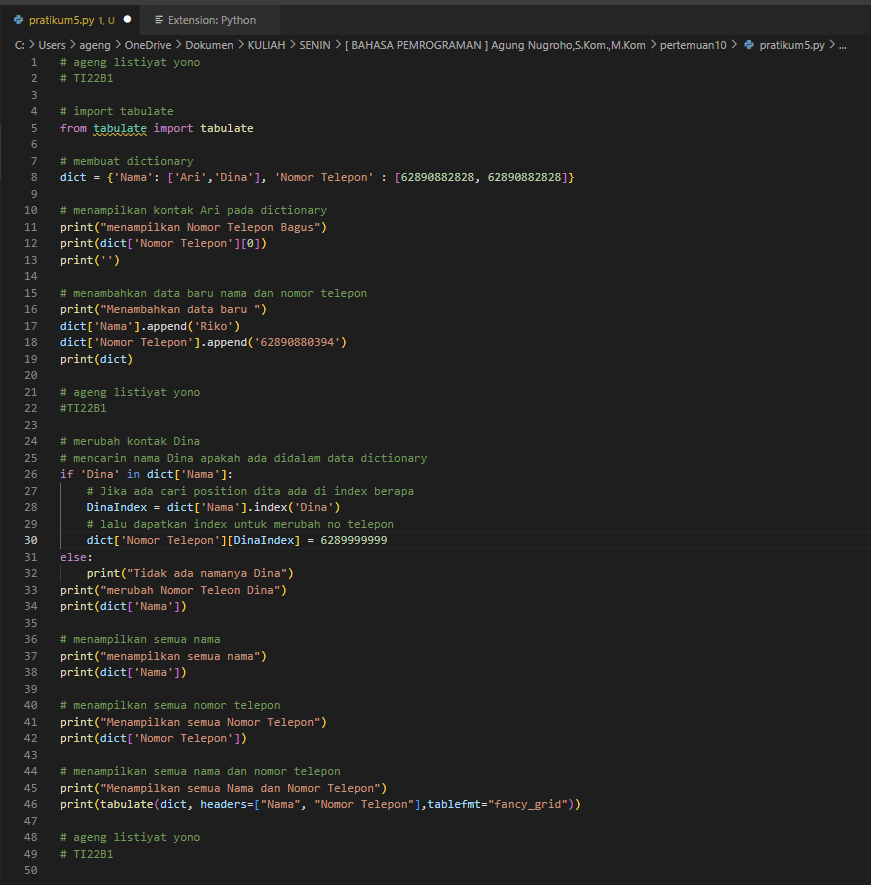This screenshot has height=885, width=871.
Task: Click the "menampilkan semua nama" string on line 37
Action: click(180, 656)
